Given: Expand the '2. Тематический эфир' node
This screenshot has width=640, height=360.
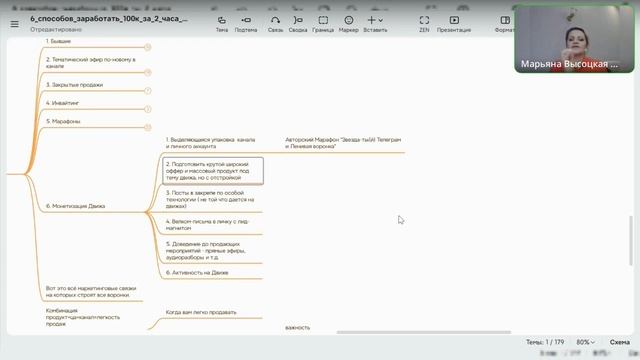Looking at the screenshot, I should 148,72.
